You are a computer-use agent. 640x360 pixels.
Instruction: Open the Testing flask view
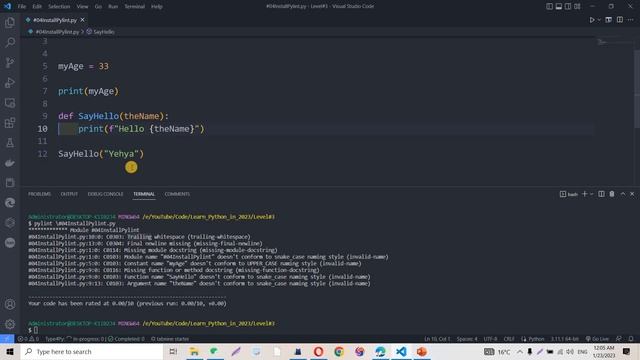pyautogui.click(x=10, y=143)
